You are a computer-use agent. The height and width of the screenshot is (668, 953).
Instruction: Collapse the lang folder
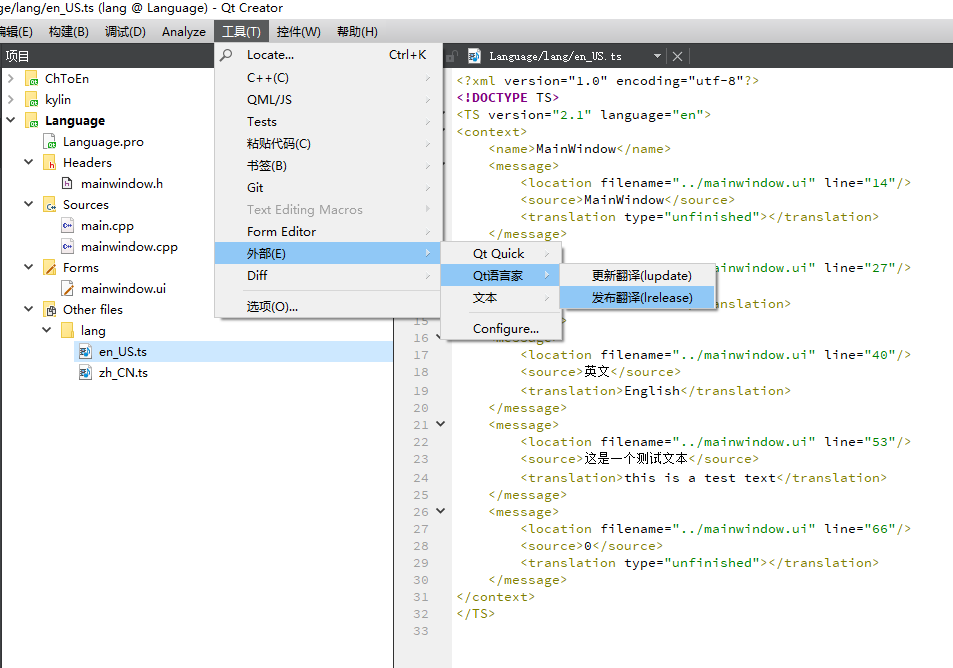(x=47, y=329)
